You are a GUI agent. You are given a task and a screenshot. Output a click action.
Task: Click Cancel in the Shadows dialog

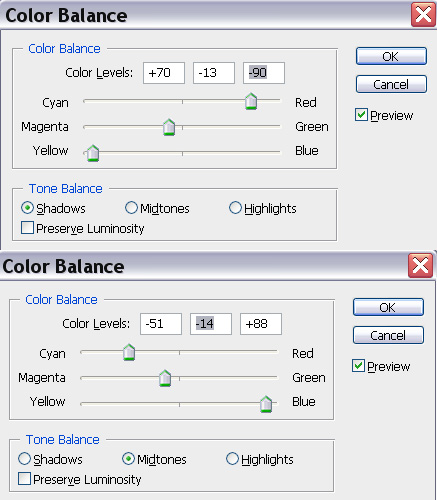pos(391,84)
